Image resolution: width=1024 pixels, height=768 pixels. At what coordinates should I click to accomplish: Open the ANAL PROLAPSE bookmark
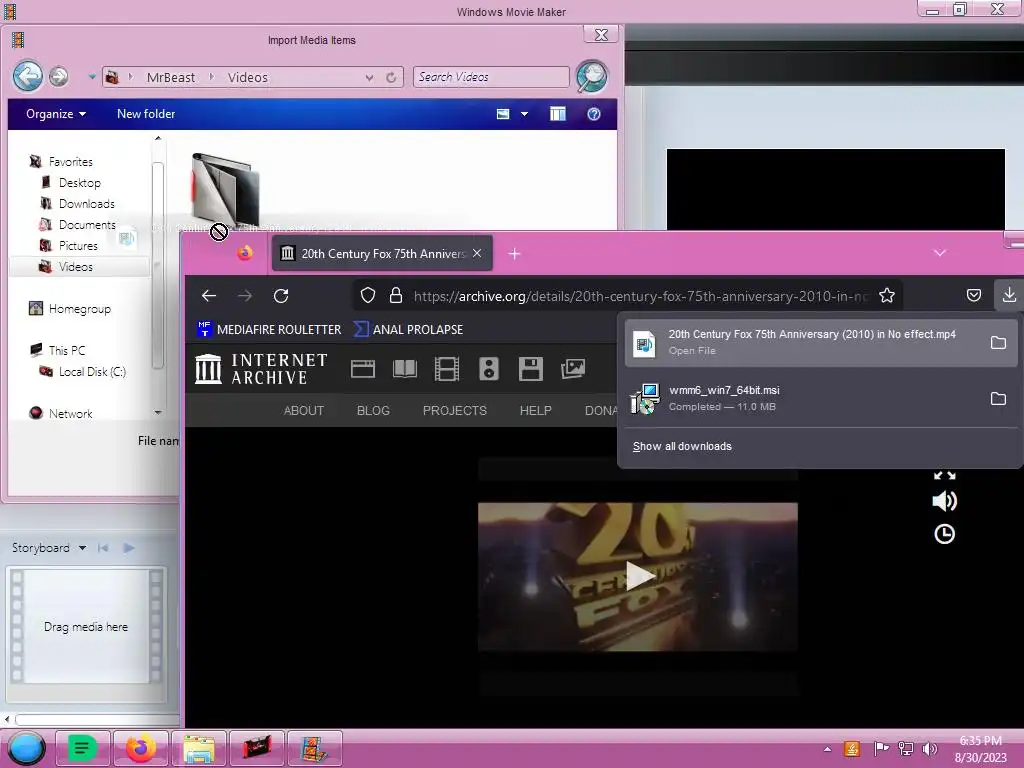coord(408,329)
